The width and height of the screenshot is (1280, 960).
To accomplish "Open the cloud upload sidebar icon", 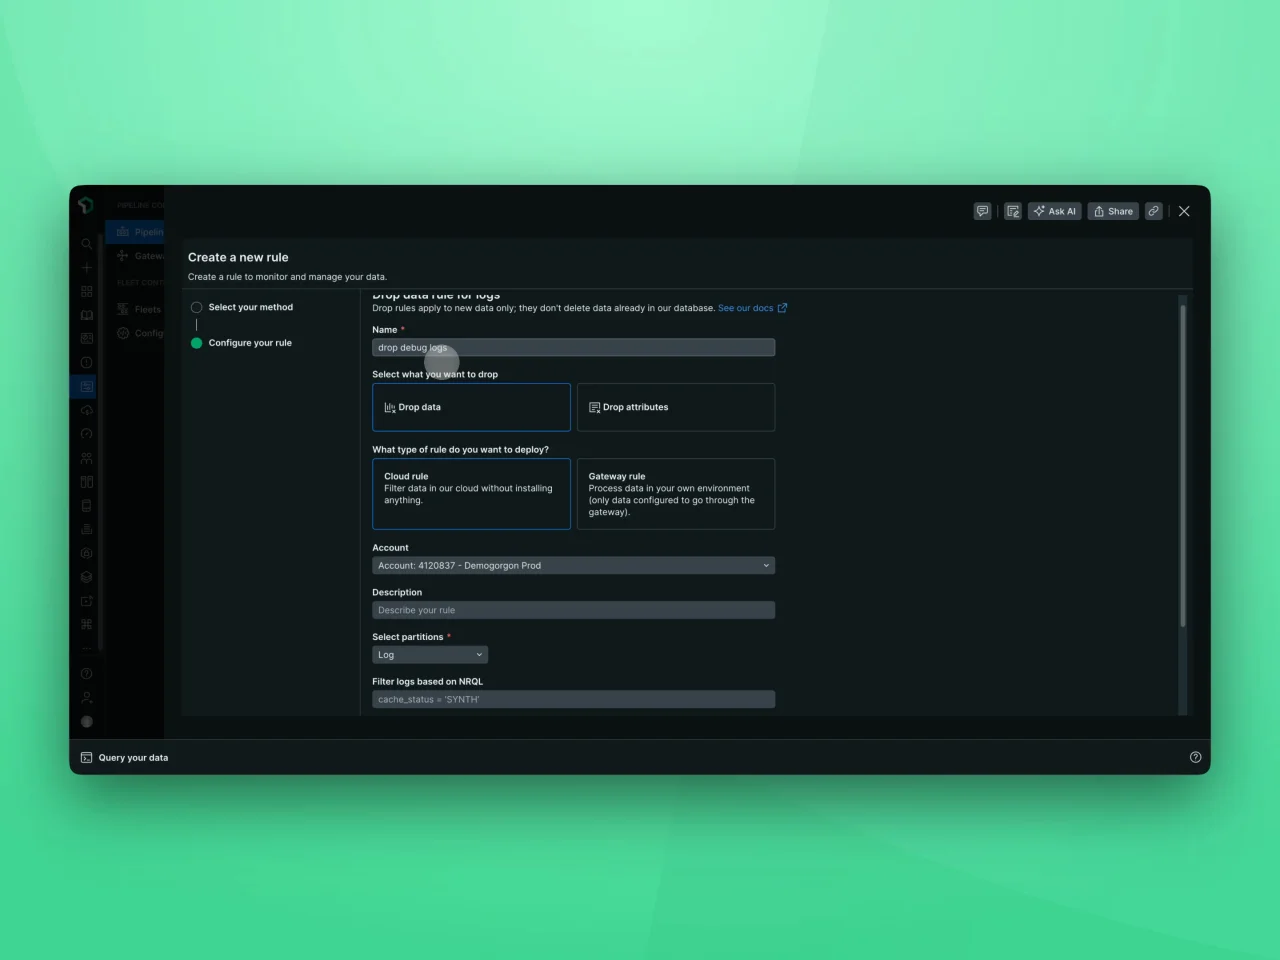I will [86, 410].
